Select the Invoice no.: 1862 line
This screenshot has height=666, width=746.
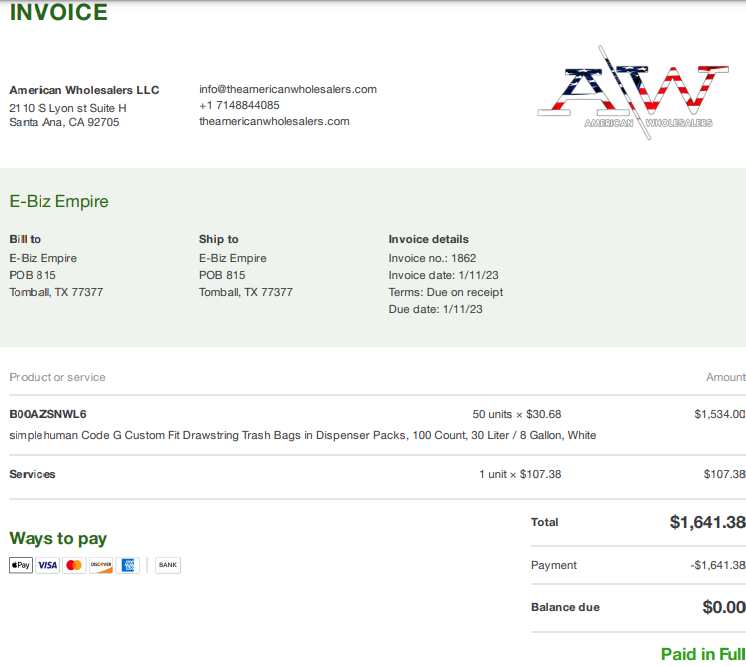432,258
